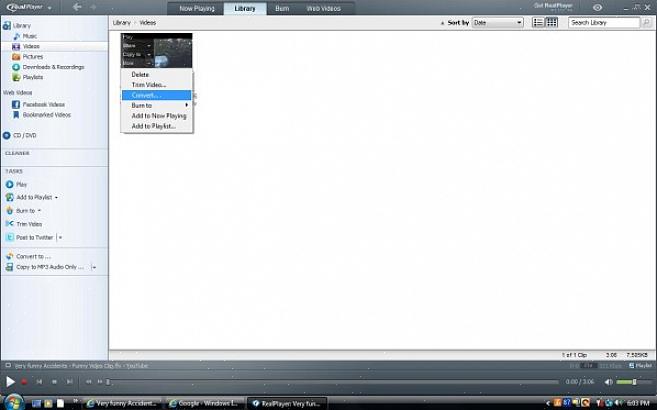Click the rewind button

88,382
